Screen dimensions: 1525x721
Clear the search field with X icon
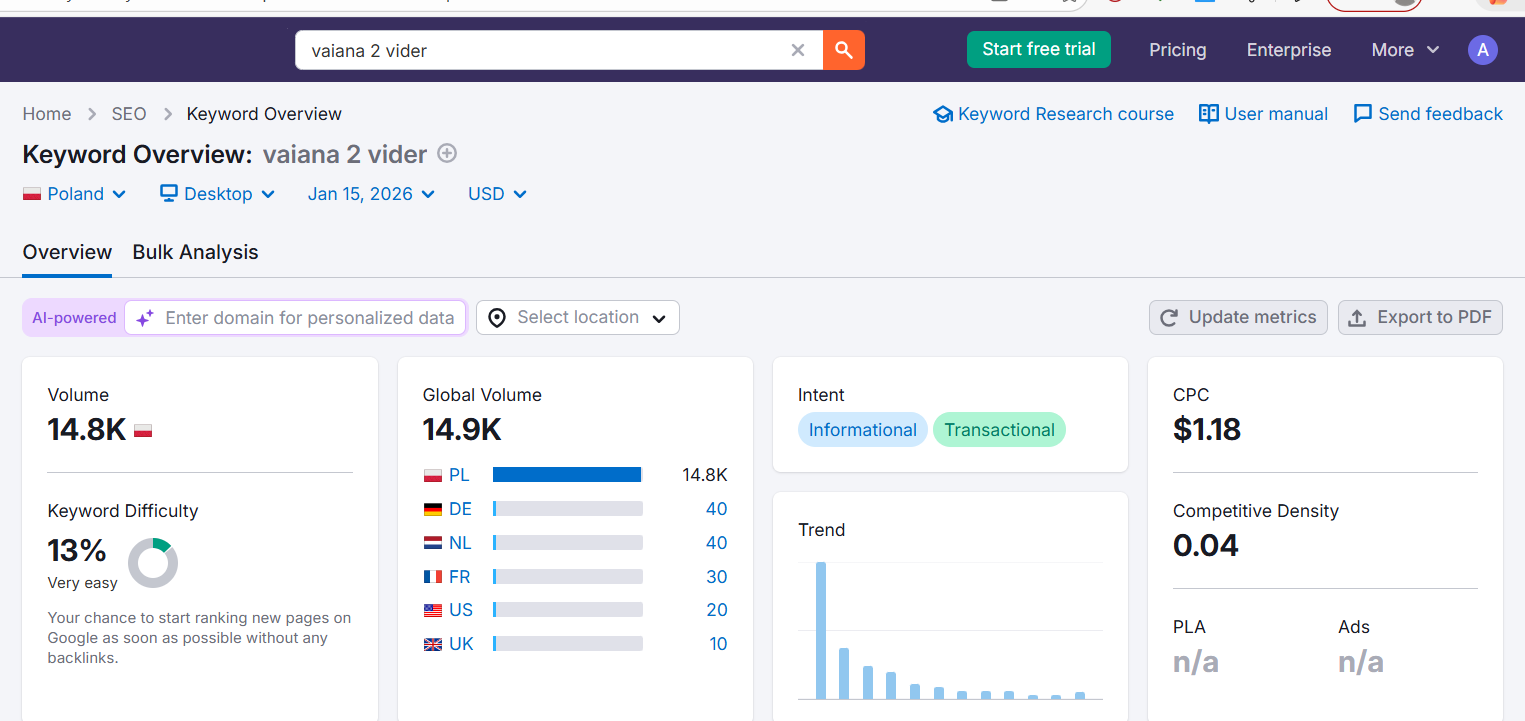click(798, 50)
